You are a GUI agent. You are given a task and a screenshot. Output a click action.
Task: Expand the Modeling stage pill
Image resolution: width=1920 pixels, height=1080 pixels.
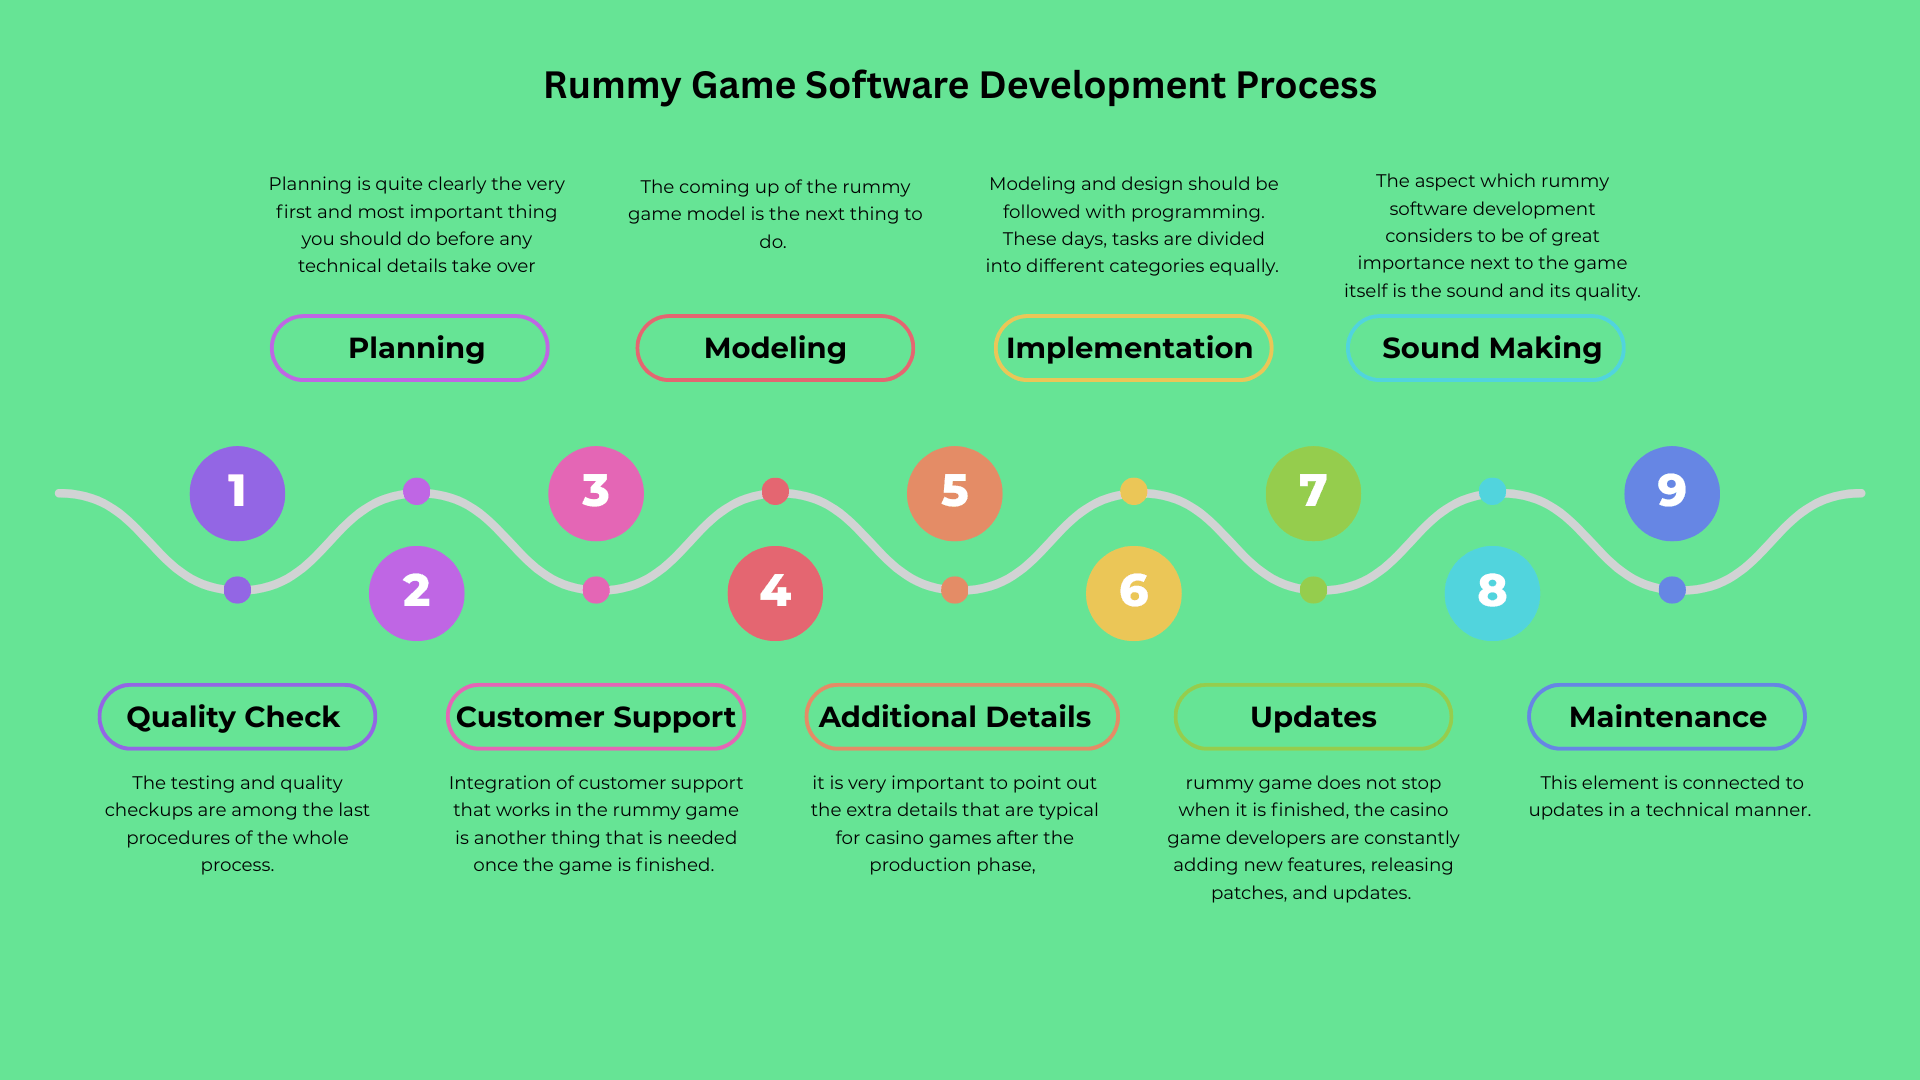click(775, 348)
